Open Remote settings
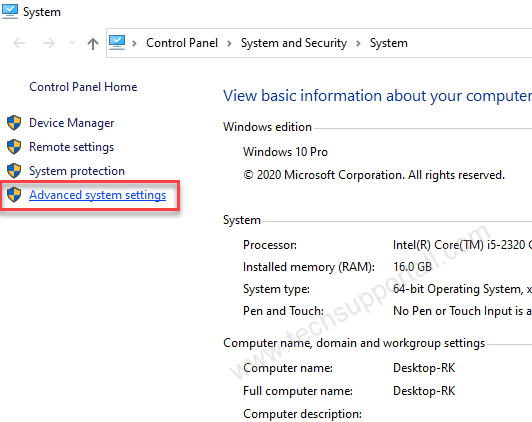The width and height of the screenshot is (532, 422). click(x=72, y=147)
